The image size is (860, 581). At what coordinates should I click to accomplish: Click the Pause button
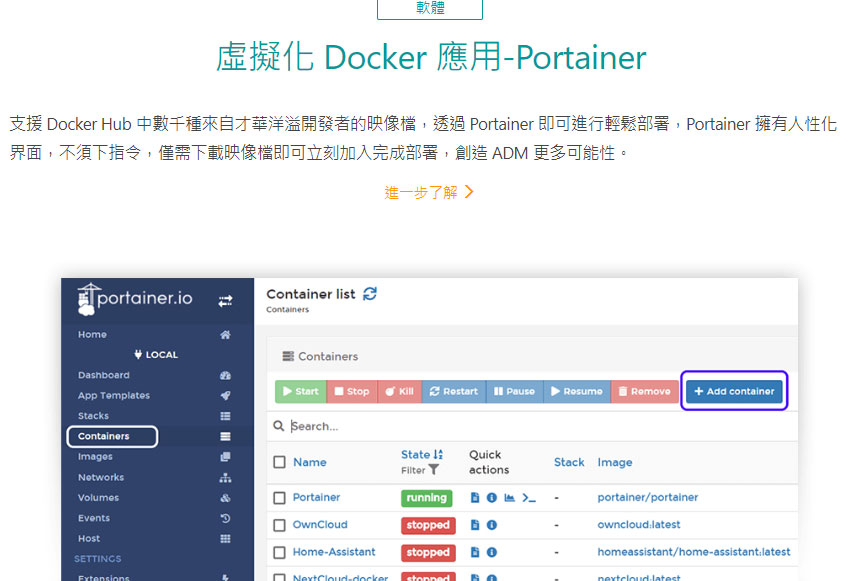click(514, 392)
